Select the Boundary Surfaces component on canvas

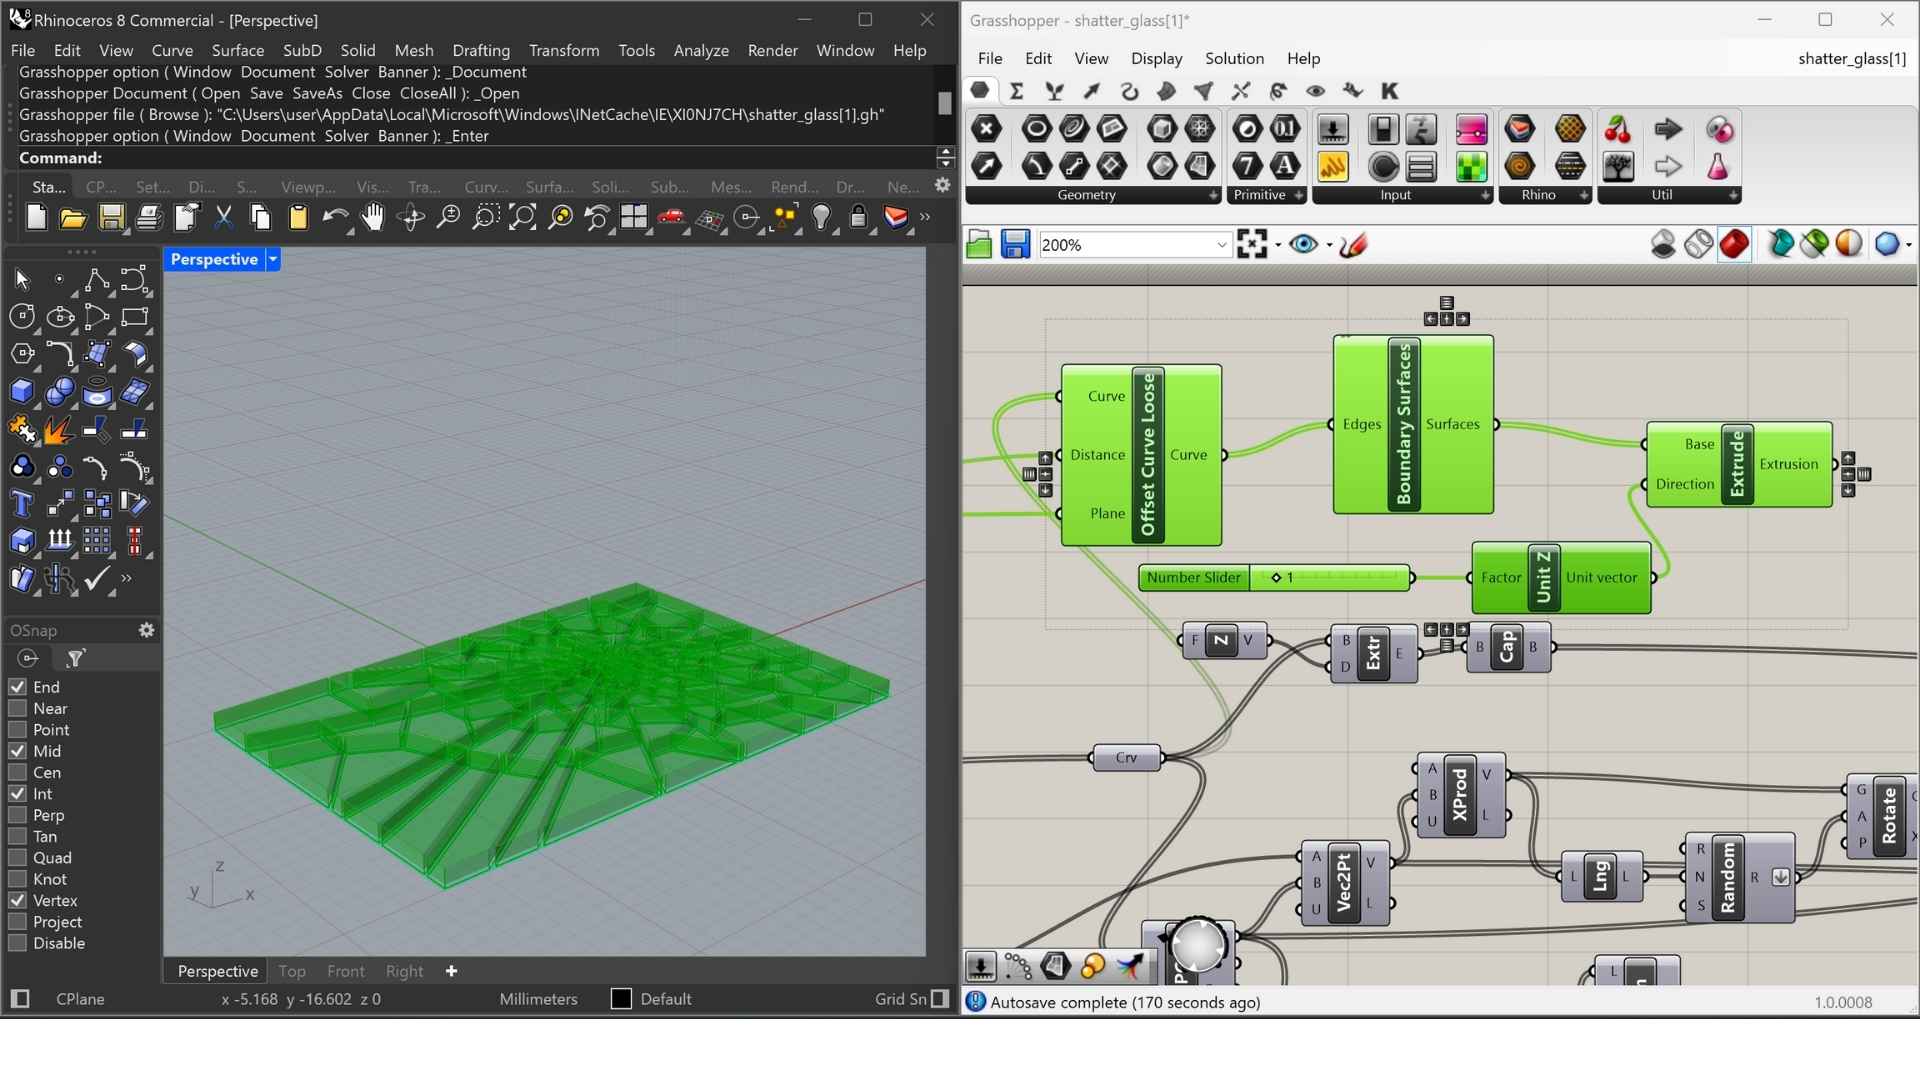click(1413, 424)
